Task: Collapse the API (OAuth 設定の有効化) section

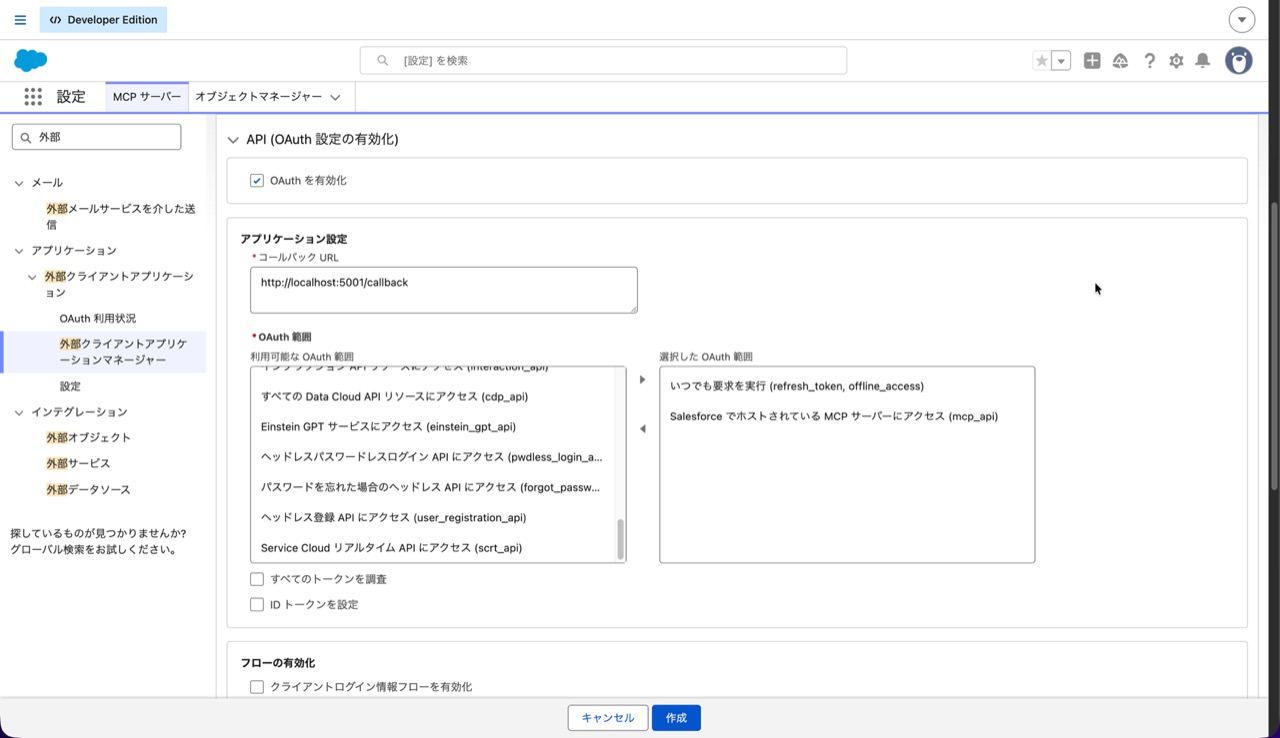Action: click(233, 140)
